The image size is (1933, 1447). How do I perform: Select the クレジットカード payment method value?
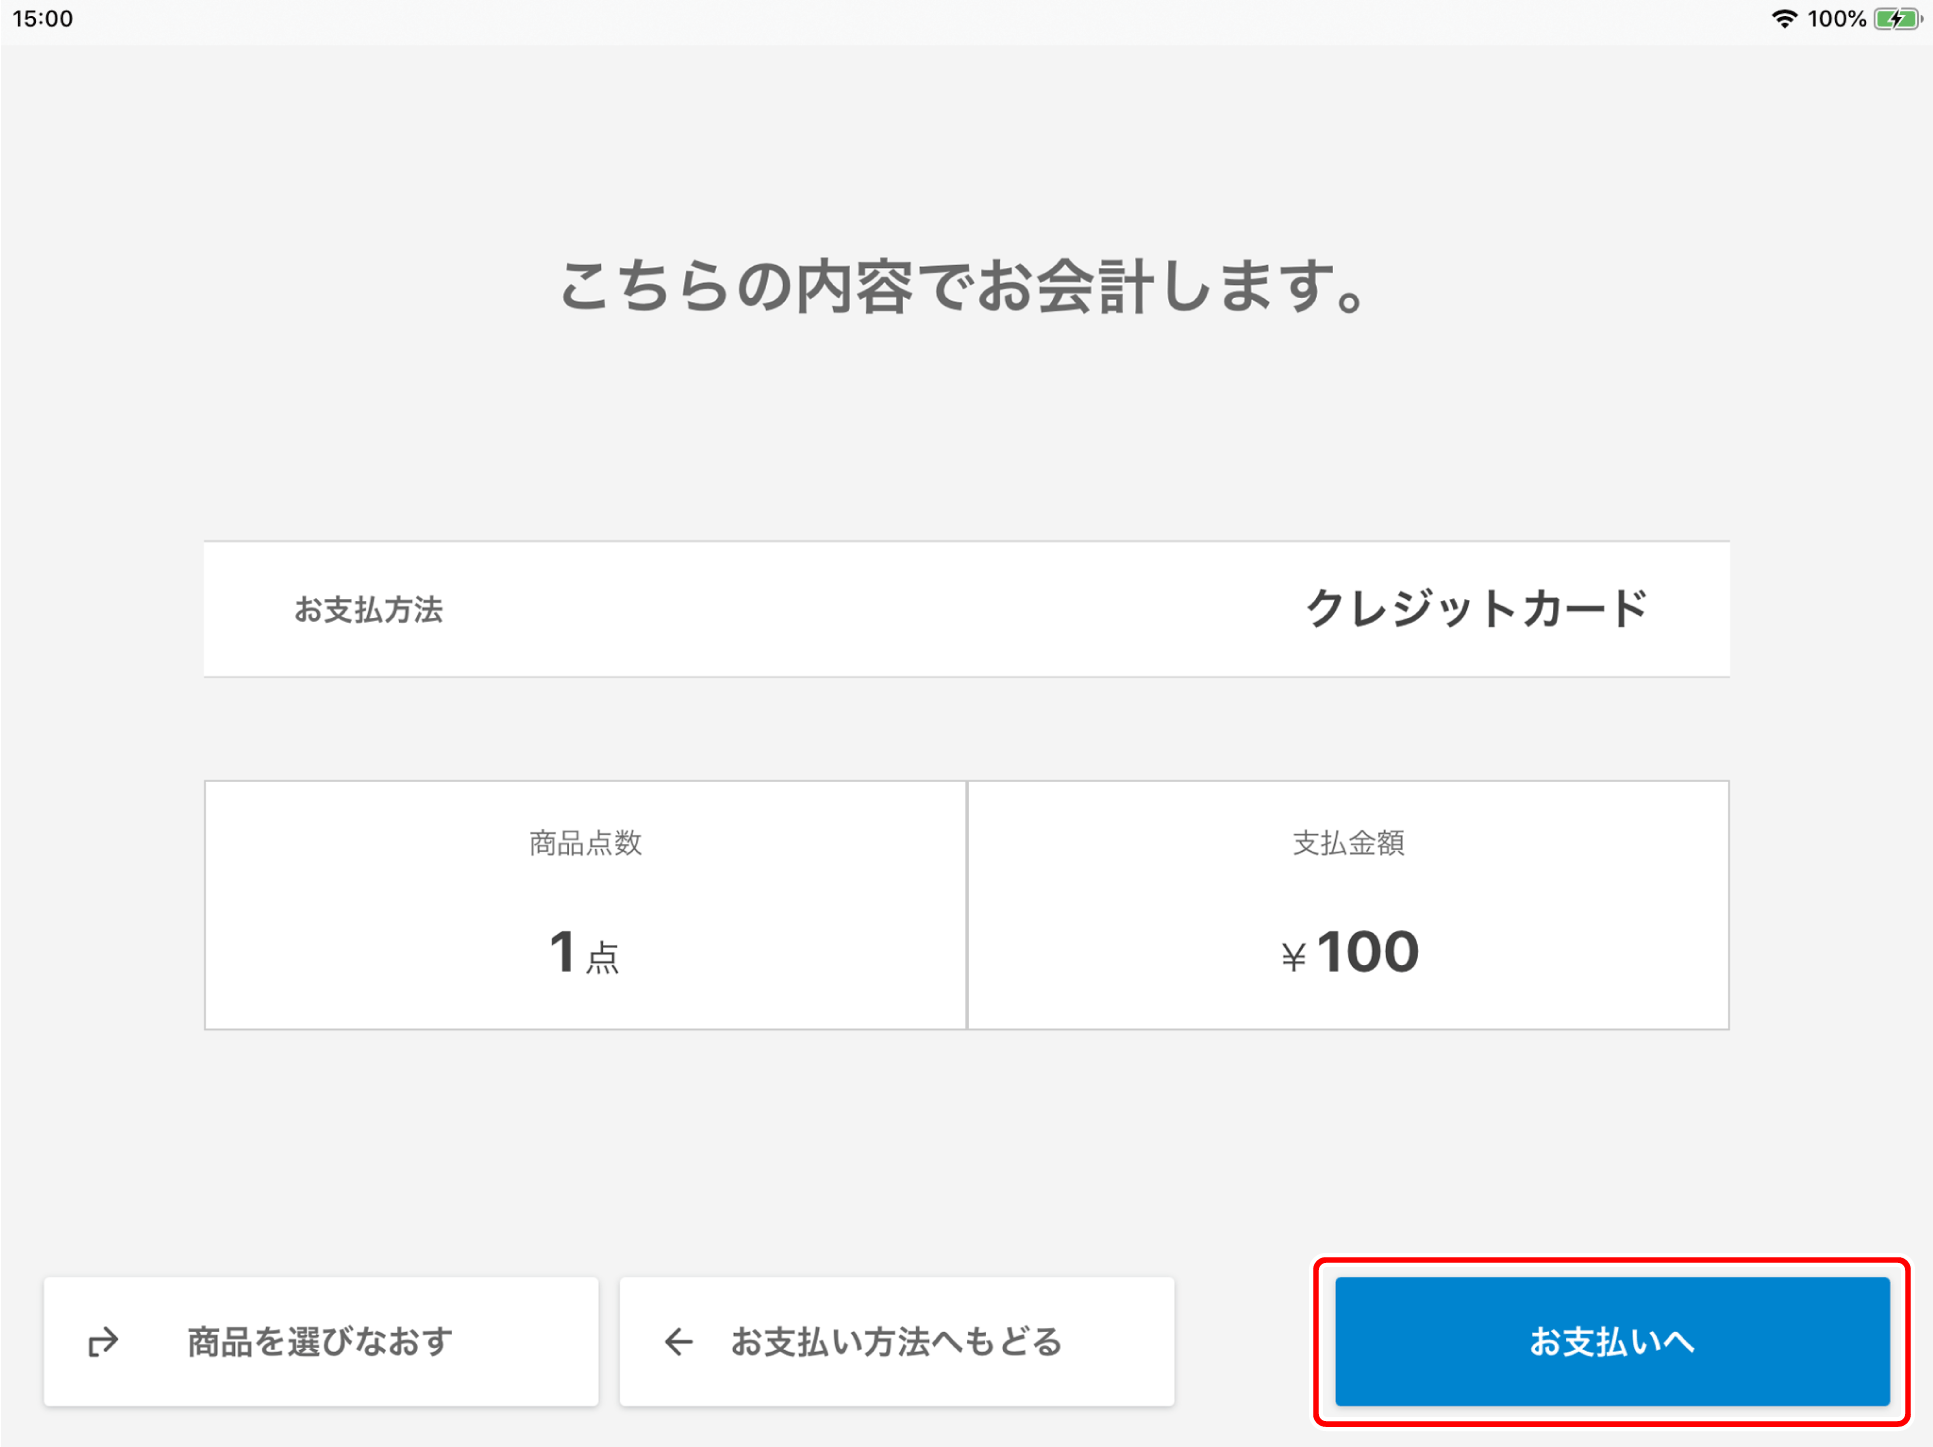click(1476, 608)
